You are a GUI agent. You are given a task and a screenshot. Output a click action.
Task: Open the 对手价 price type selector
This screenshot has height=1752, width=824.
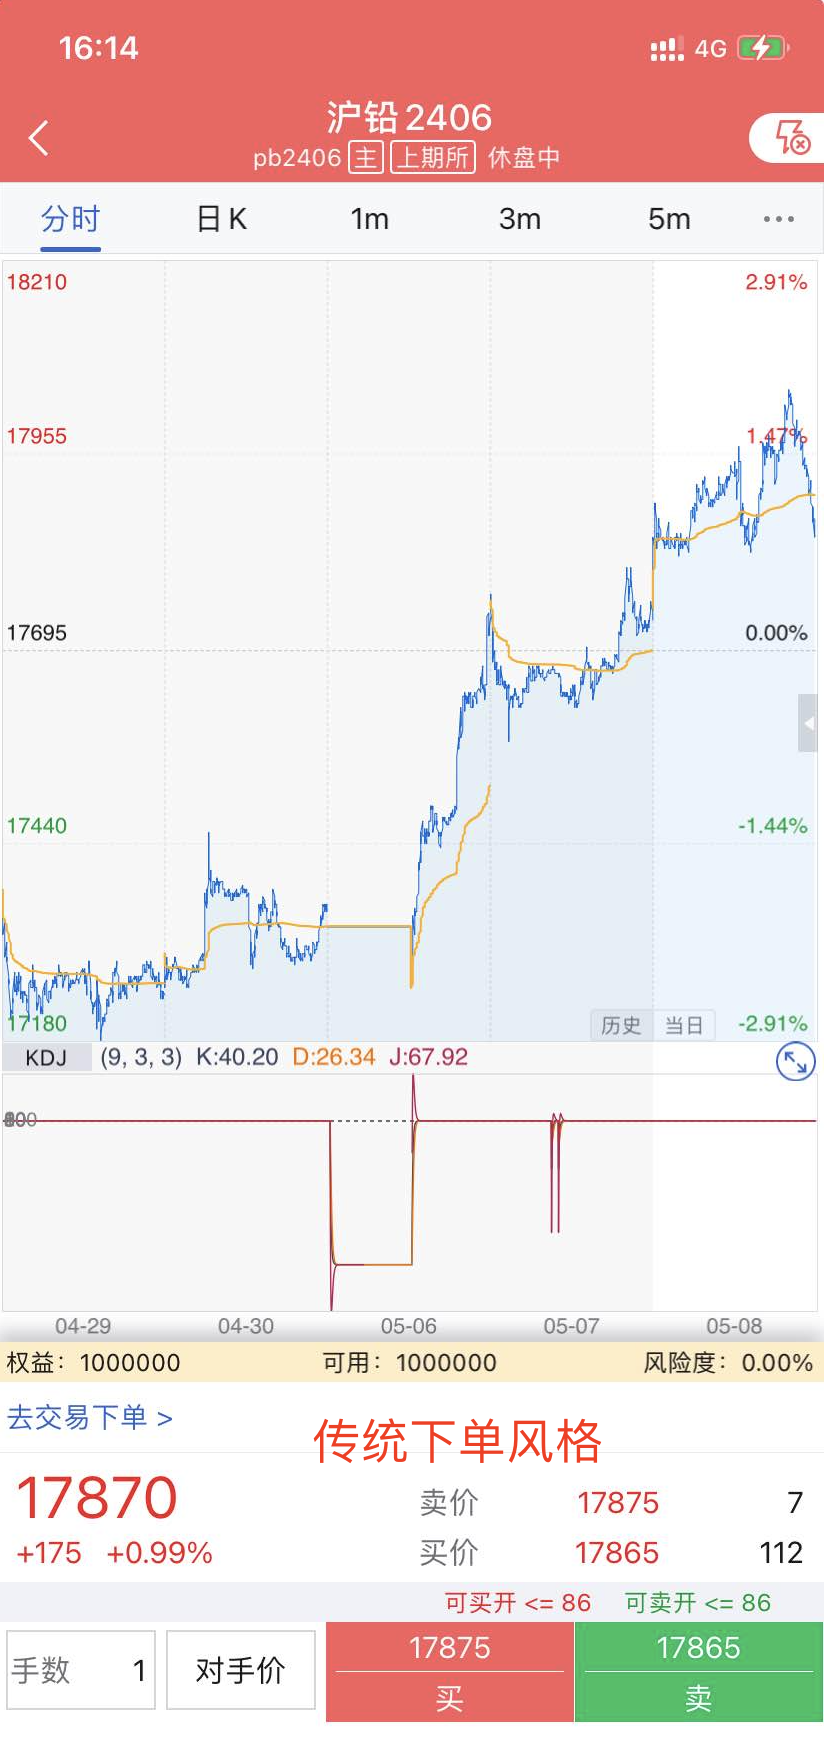(x=240, y=1669)
